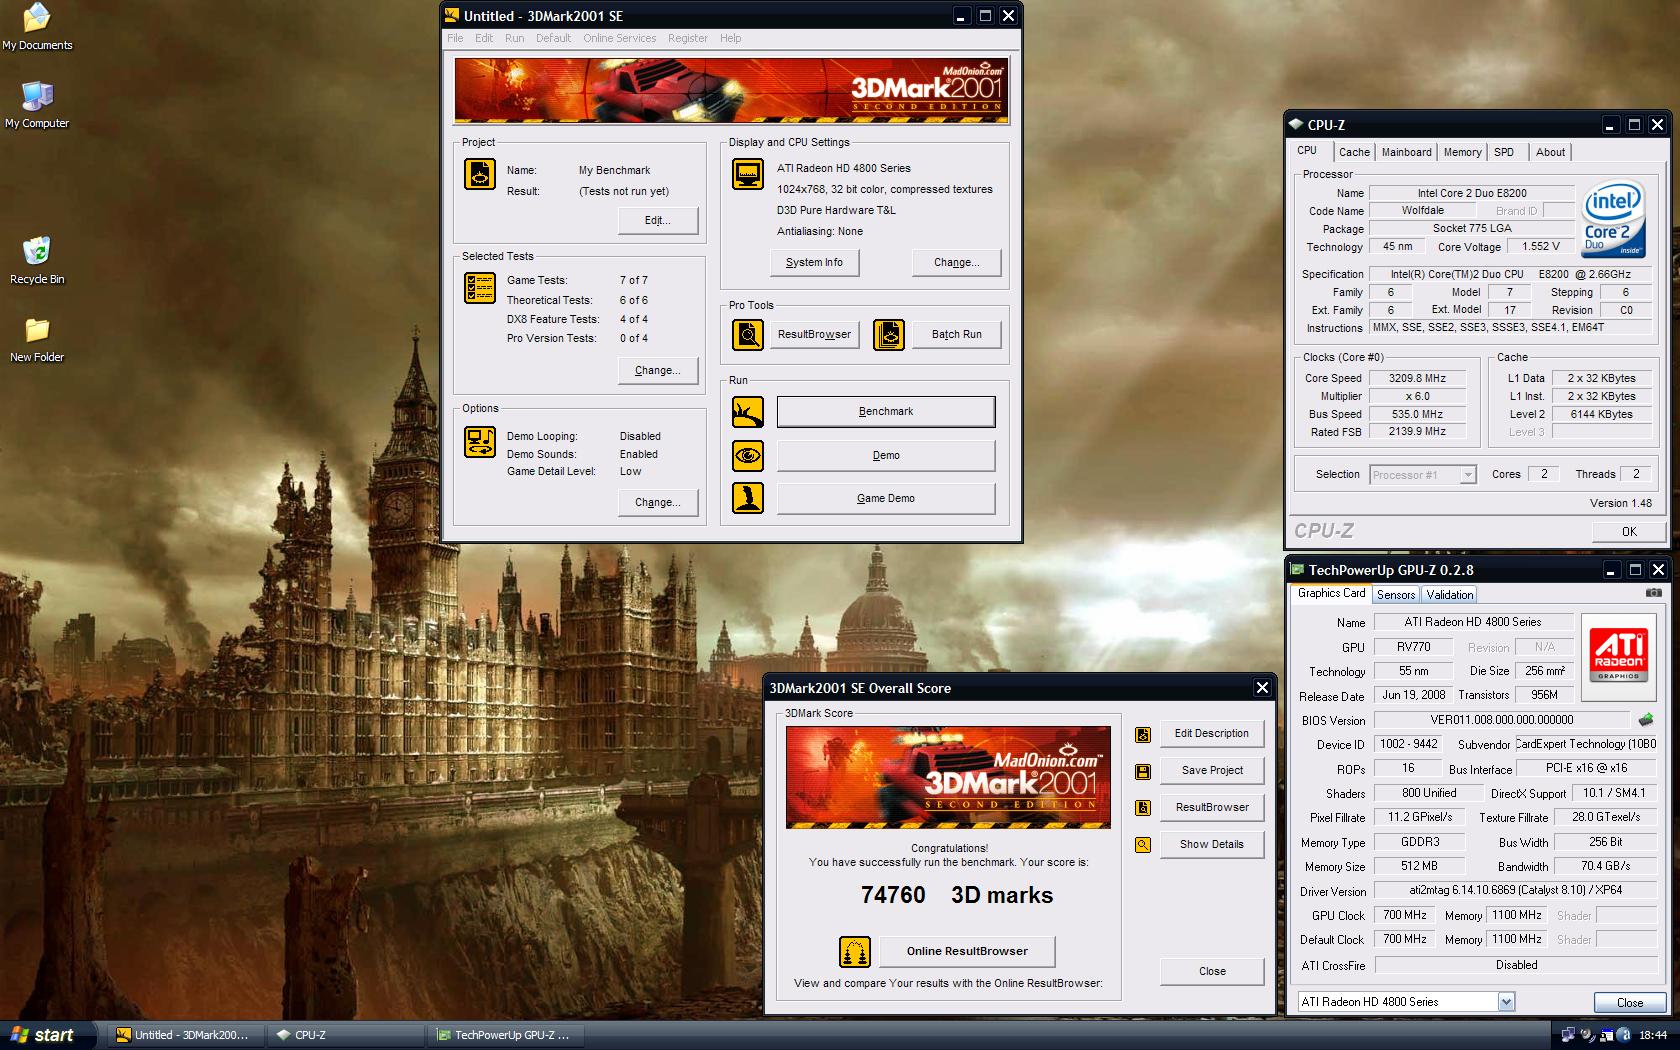This screenshot has width=1680, height=1050.
Task: Switch to the Cache tab in CPU-Z
Action: click(x=1354, y=152)
